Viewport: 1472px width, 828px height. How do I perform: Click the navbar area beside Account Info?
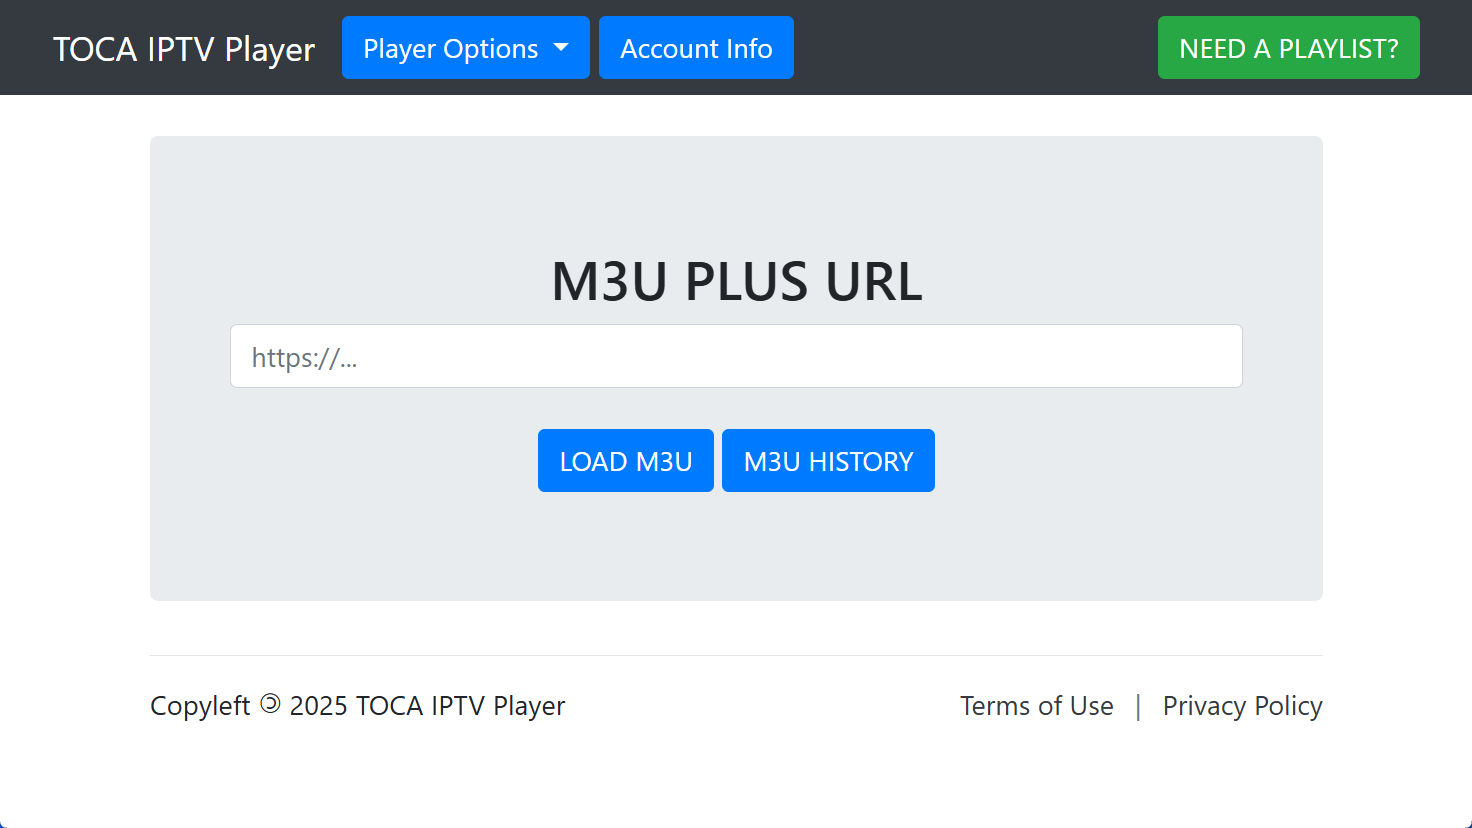click(950, 47)
